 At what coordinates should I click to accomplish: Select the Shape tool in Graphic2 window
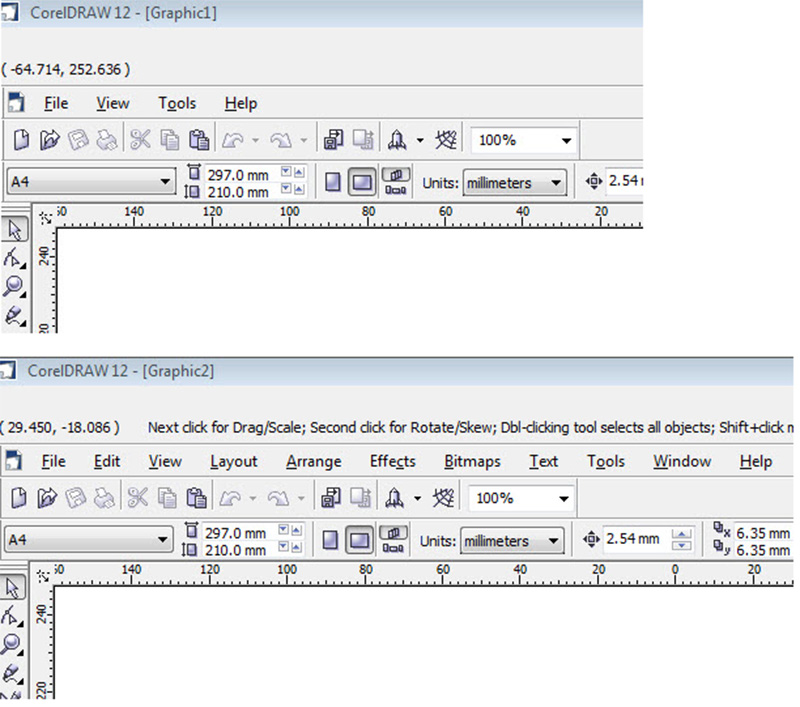[13, 616]
